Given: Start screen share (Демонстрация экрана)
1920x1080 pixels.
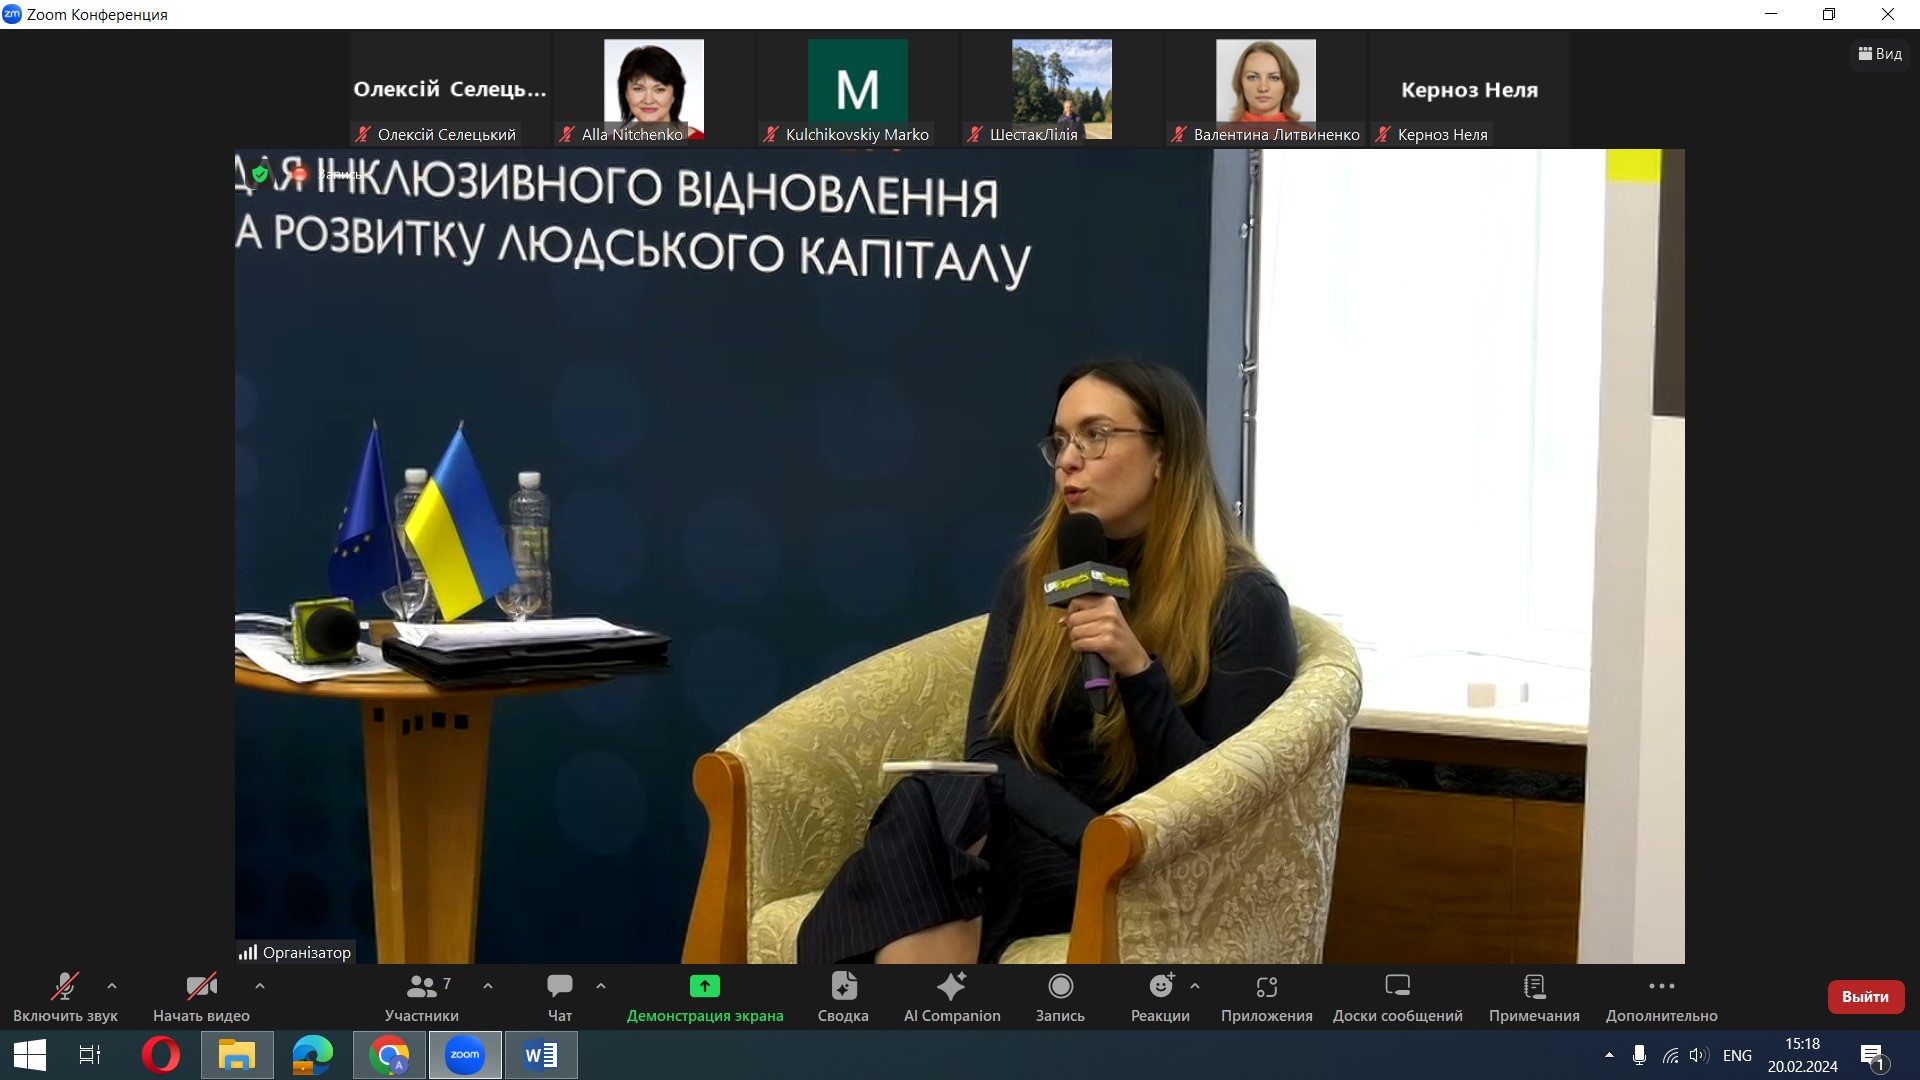Looking at the screenshot, I should pyautogui.click(x=705, y=997).
